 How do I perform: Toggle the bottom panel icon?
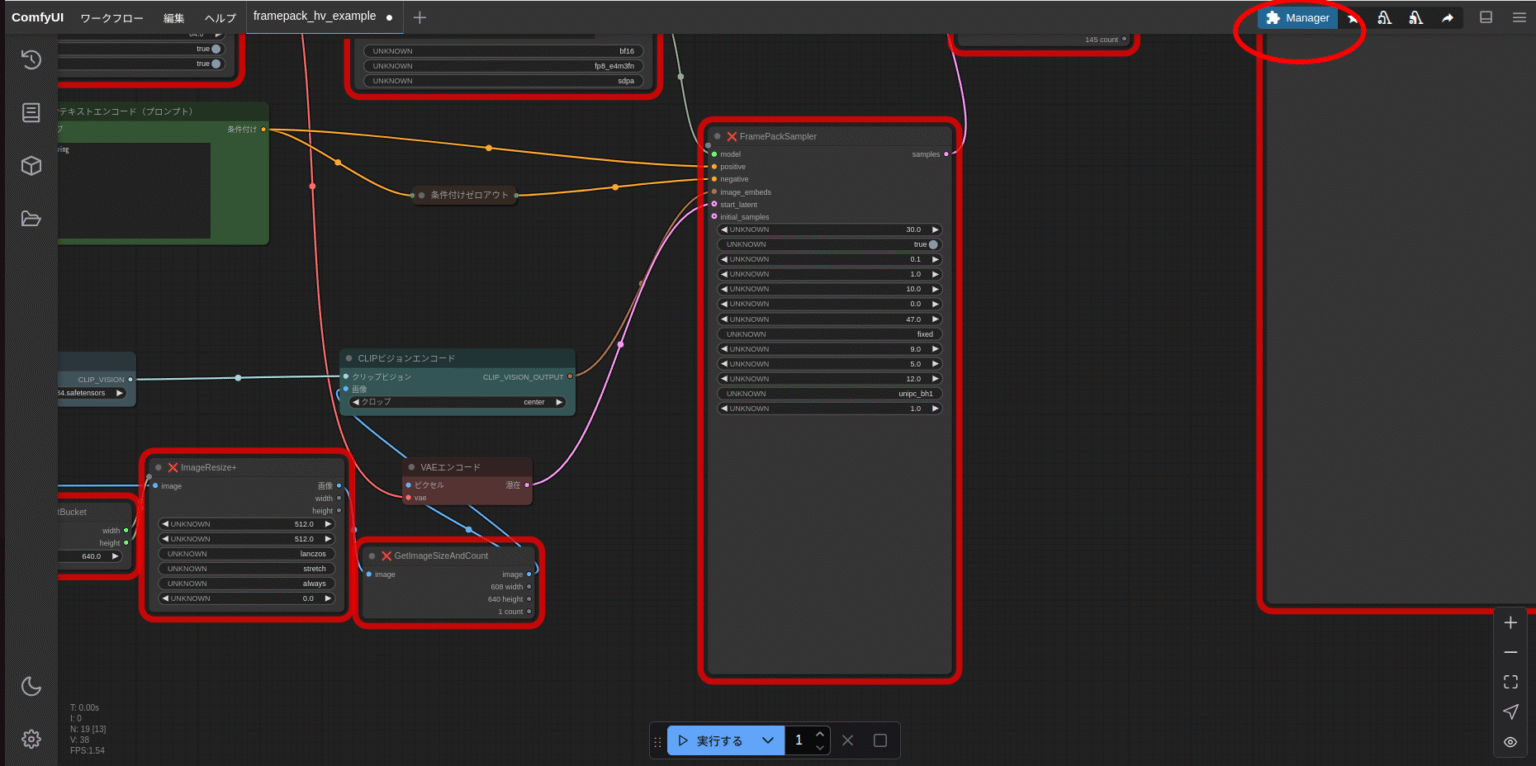pyautogui.click(x=1486, y=17)
